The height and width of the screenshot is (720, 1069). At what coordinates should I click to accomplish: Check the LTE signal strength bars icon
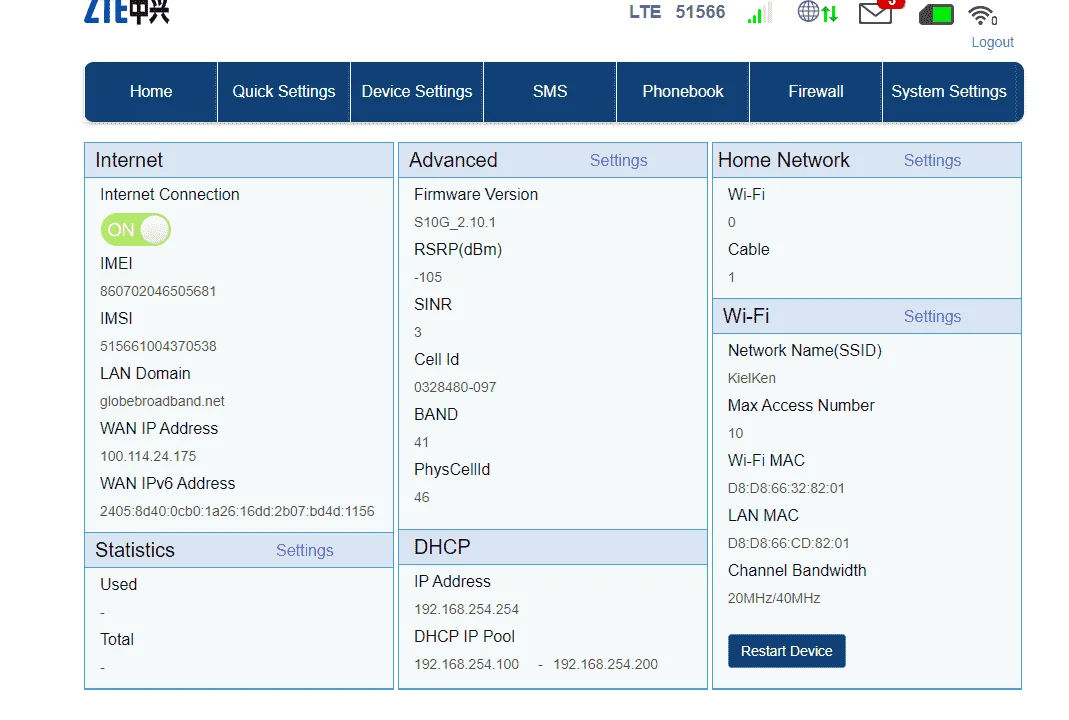(759, 13)
